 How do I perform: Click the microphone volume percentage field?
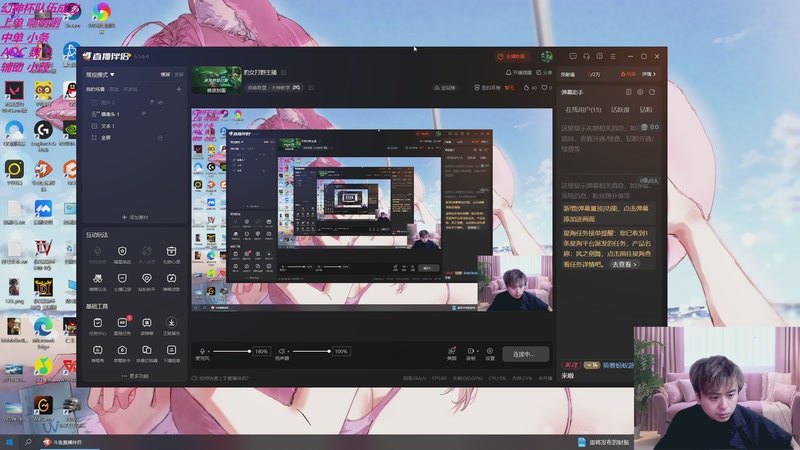pos(261,352)
